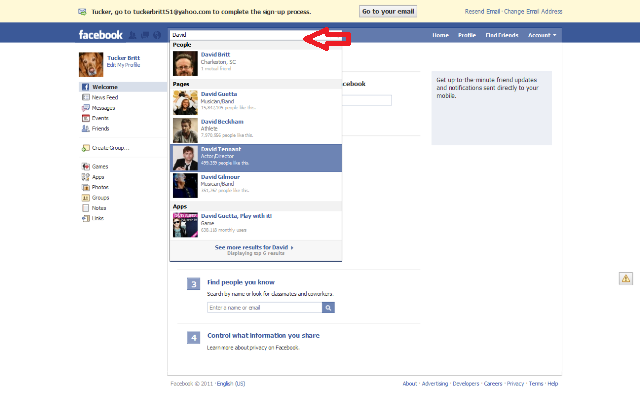Click the magnifier search button for find people
This screenshot has height=405, width=640.
click(328, 307)
